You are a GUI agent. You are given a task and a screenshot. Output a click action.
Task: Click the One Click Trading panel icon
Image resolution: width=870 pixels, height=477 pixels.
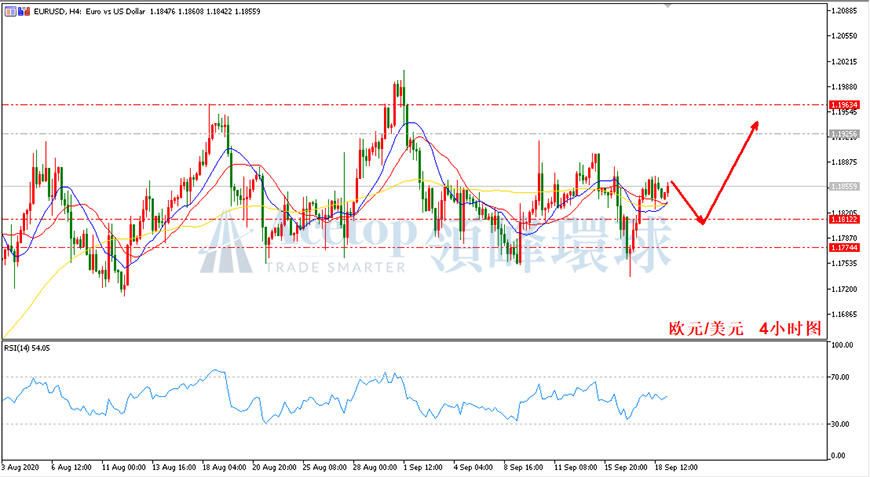tap(11, 11)
